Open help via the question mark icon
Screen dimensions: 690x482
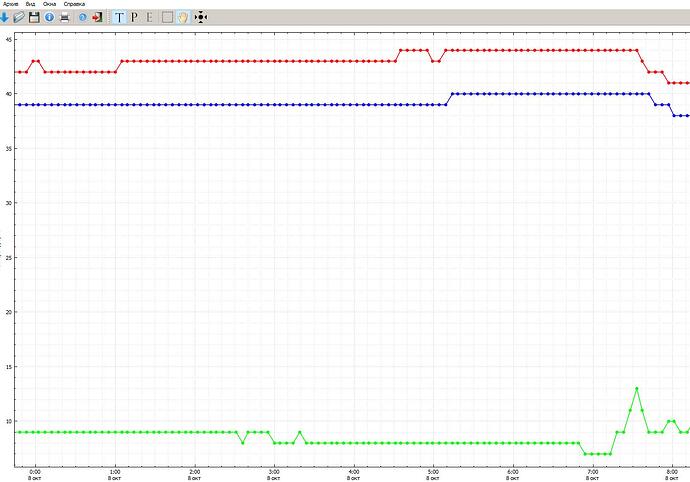coord(82,18)
